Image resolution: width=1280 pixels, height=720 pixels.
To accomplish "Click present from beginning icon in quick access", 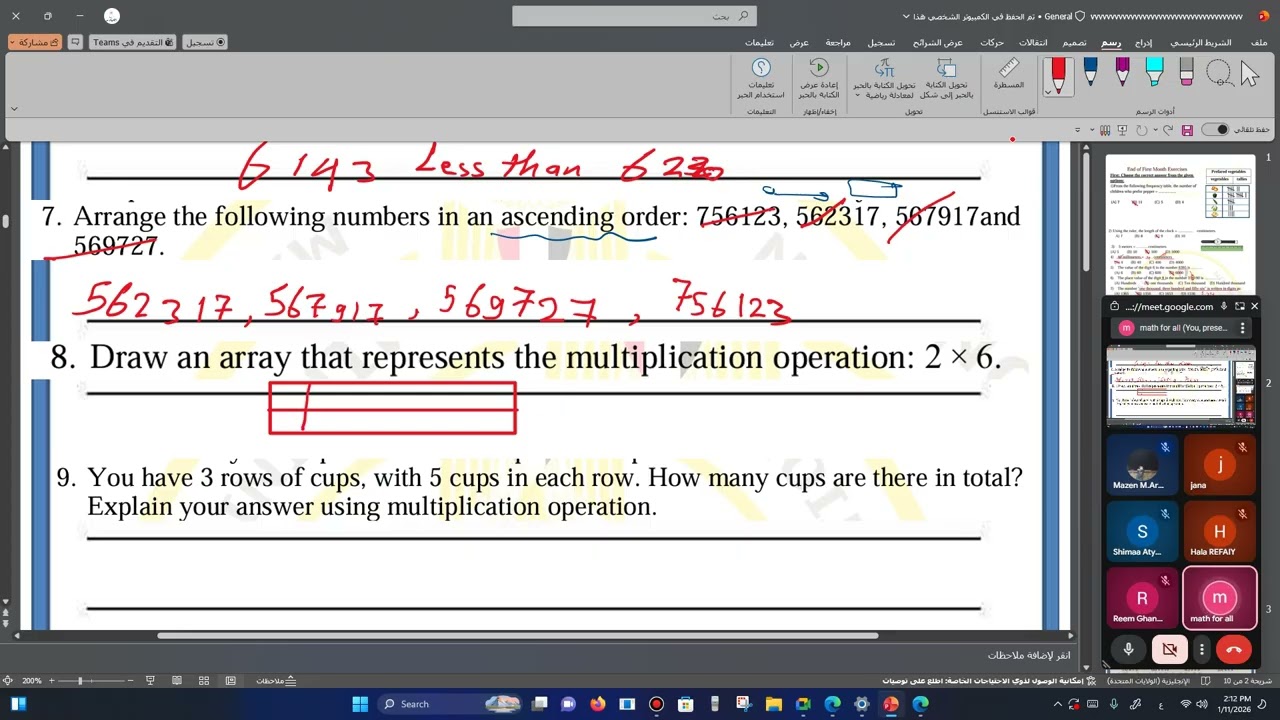I will pyautogui.click(x=1122, y=130).
